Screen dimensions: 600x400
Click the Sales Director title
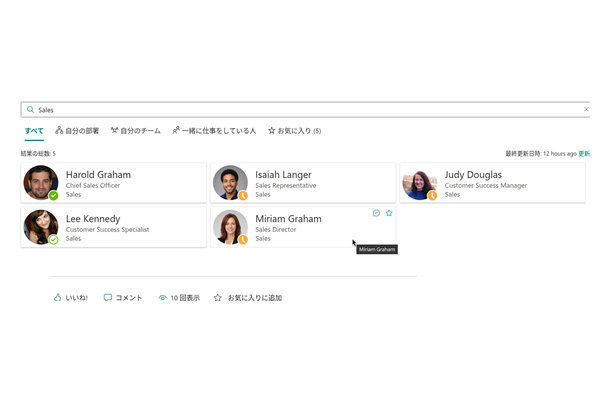click(x=276, y=230)
